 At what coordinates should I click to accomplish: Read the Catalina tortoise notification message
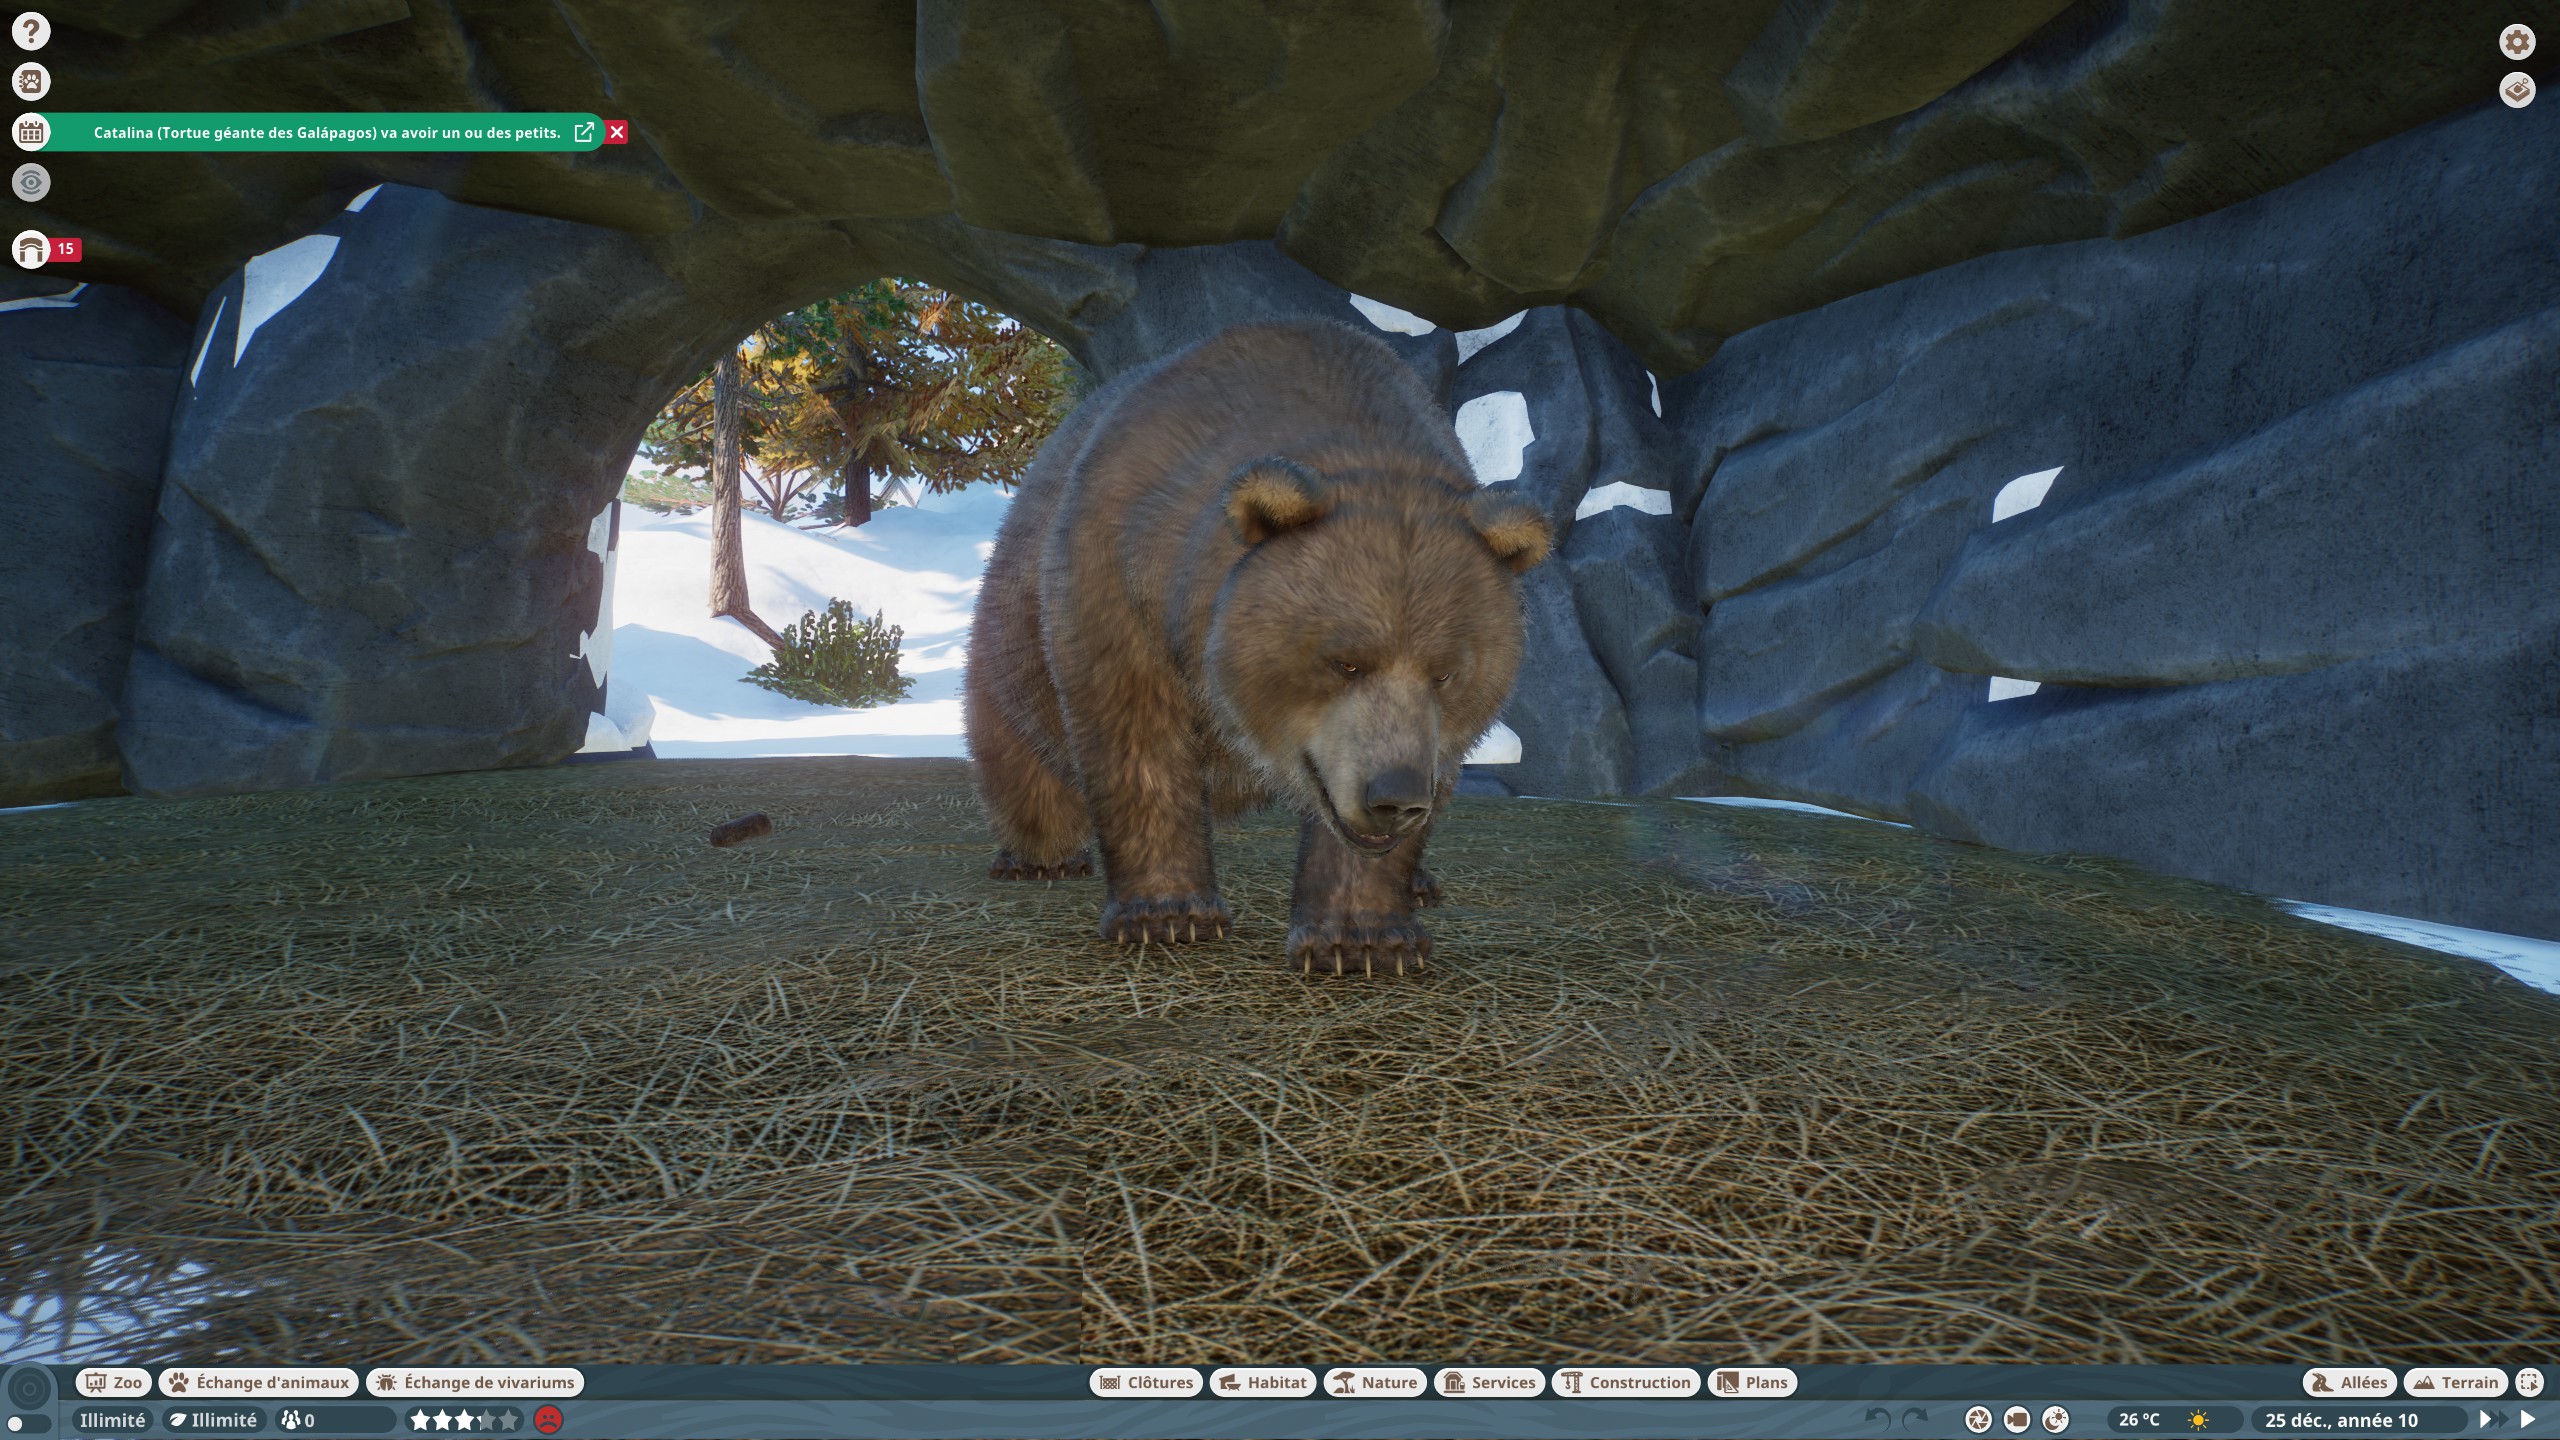(x=327, y=133)
